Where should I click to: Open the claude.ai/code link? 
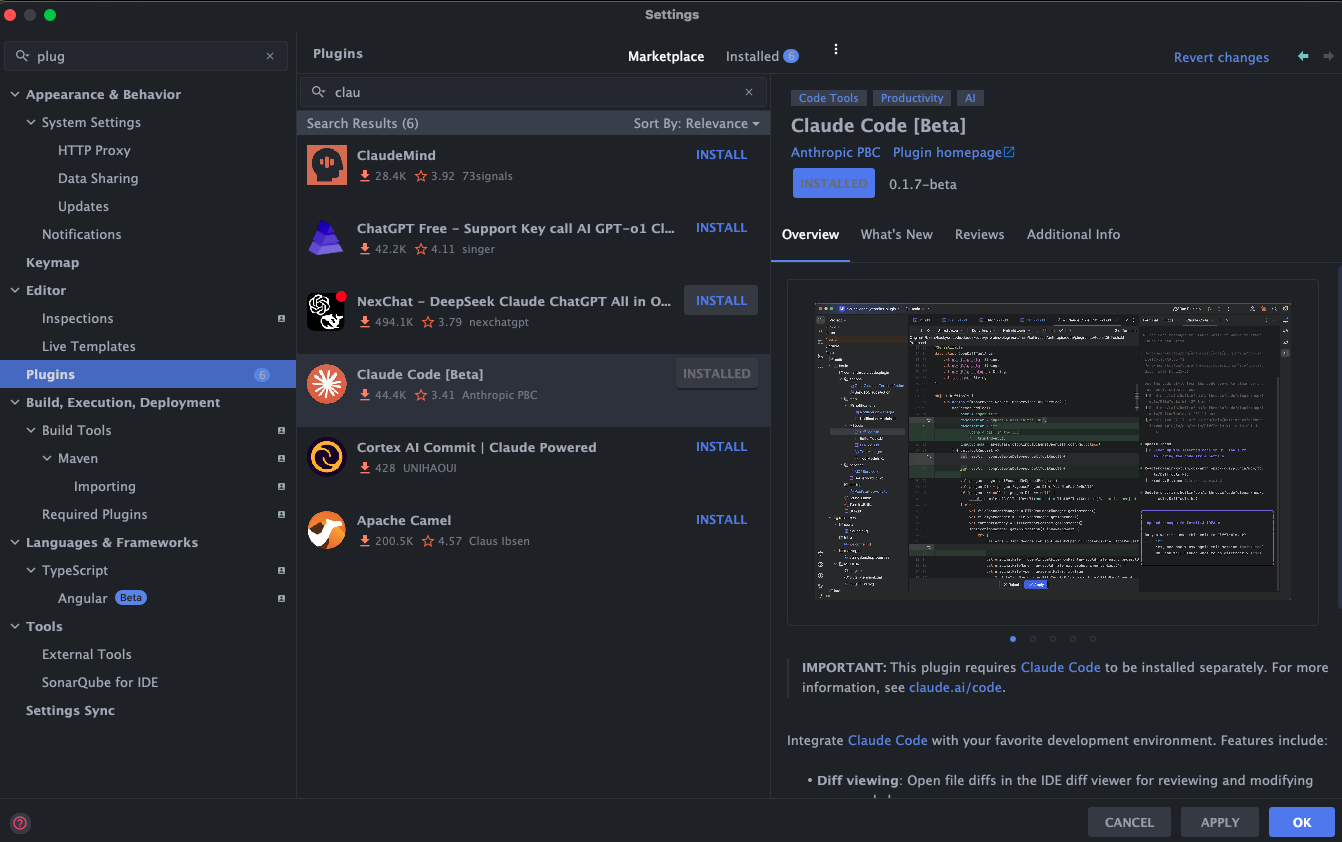pos(955,687)
